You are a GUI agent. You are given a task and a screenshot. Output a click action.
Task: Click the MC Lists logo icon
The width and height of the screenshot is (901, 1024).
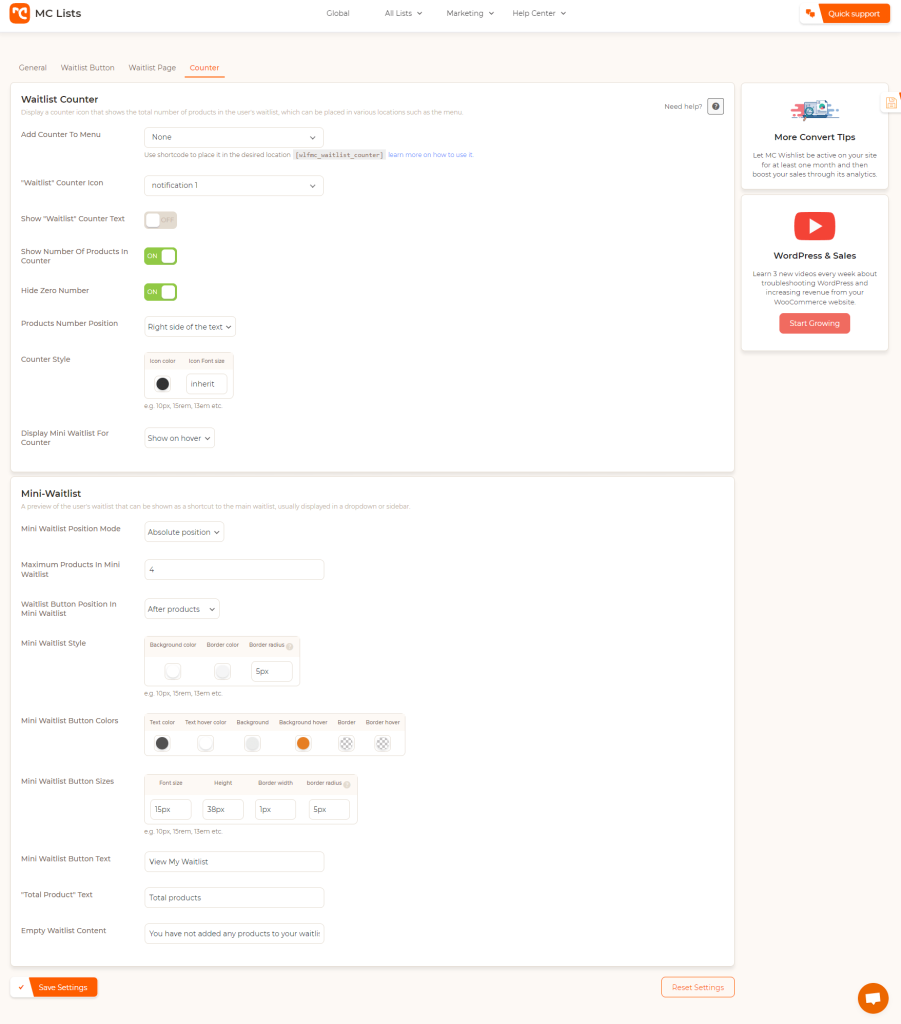20,13
